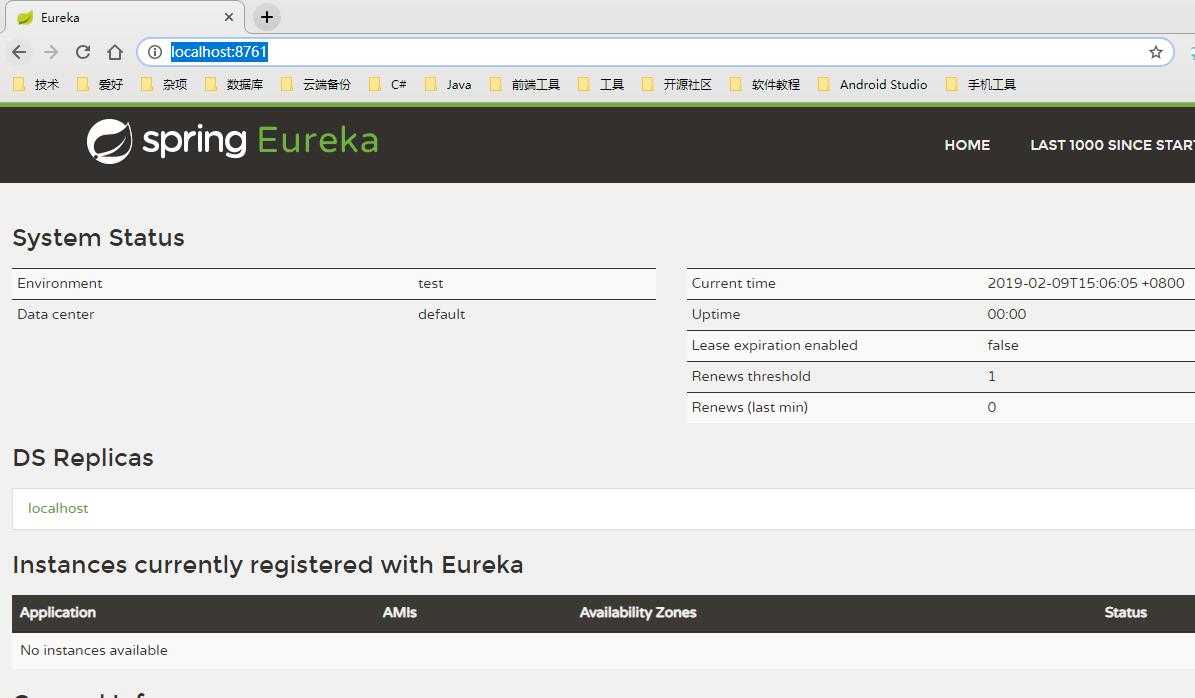Viewport: 1195px width, 698px height.
Task: Click the Status column header
Action: pos(1126,613)
